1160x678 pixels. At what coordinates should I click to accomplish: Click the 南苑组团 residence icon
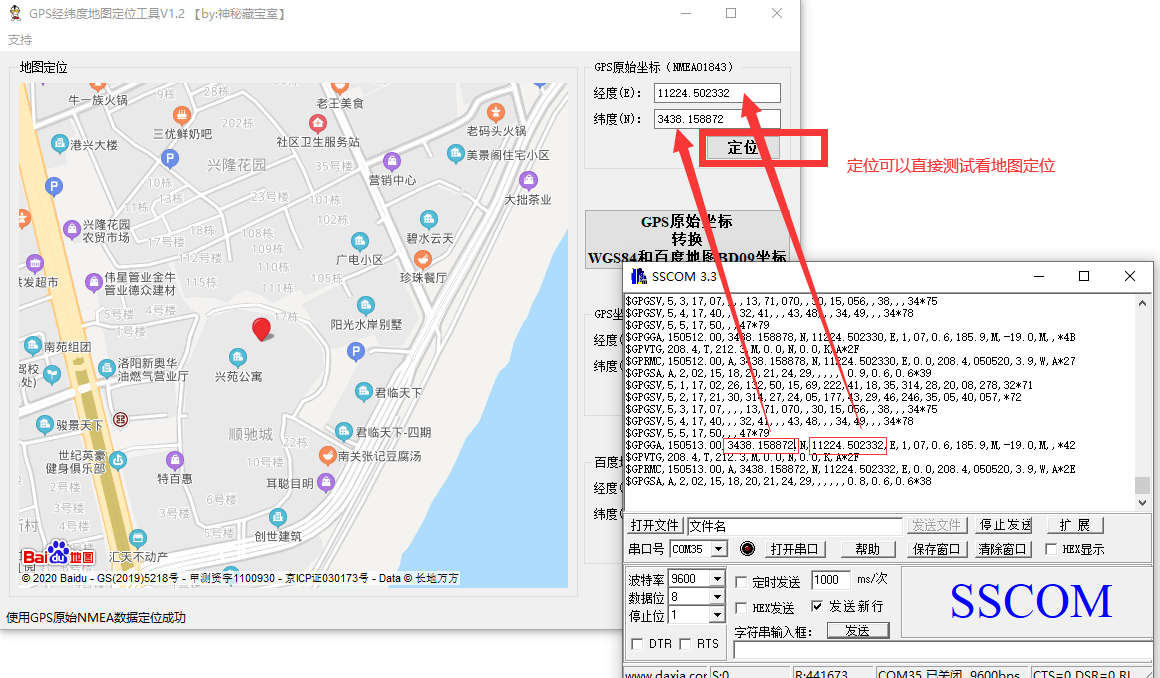point(33,346)
